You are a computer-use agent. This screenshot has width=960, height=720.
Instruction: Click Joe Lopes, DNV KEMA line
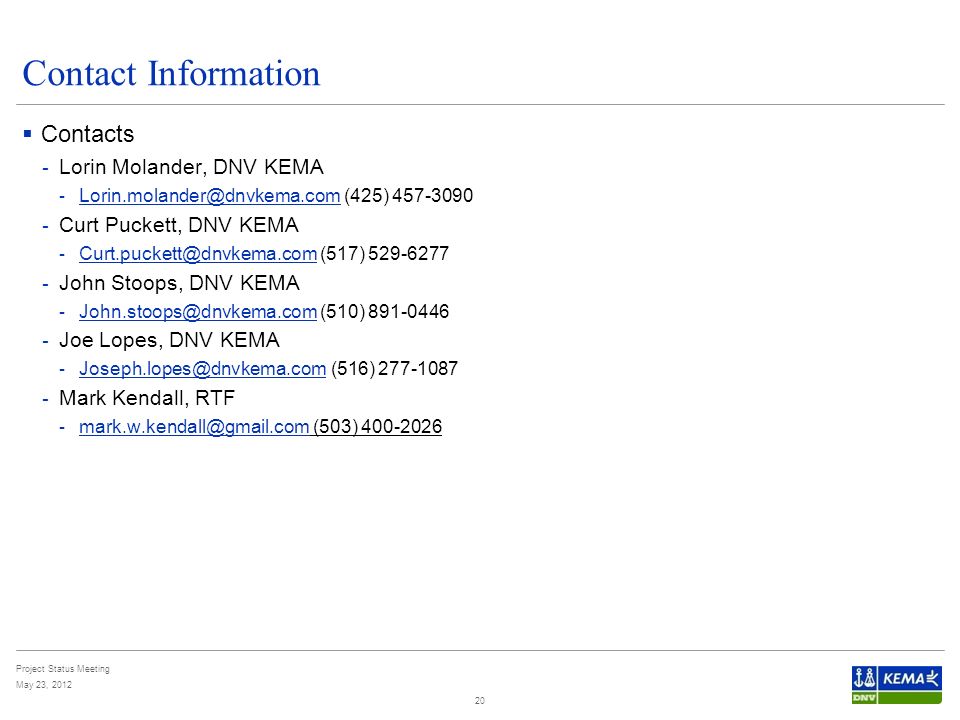(x=169, y=340)
